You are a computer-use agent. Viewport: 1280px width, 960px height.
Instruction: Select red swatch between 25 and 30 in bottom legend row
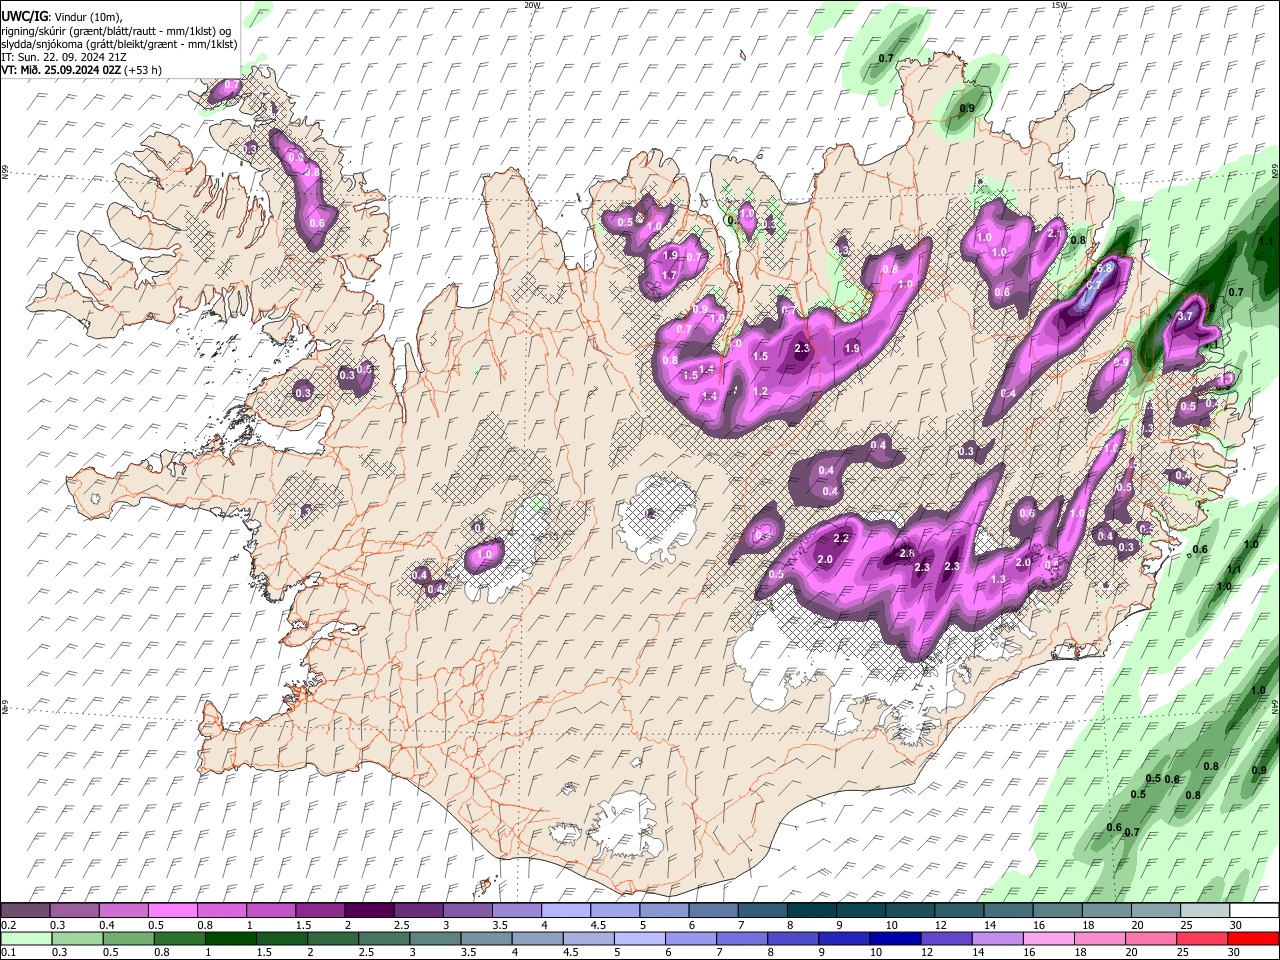(1201, 938)
